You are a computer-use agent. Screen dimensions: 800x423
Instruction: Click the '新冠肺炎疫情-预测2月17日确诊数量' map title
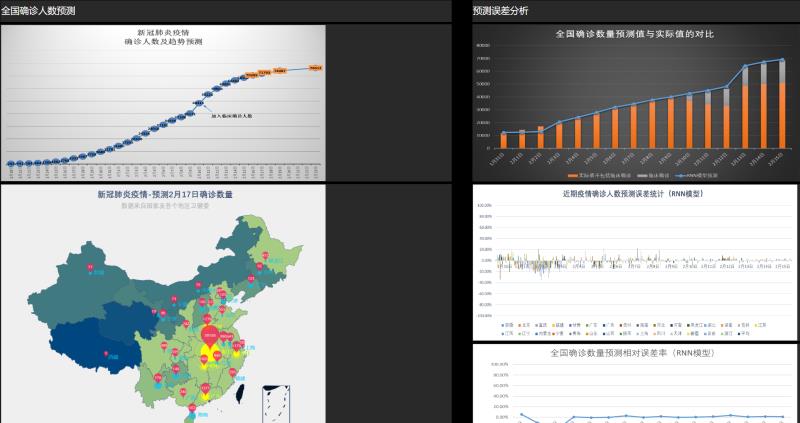(x=165, y=195)
